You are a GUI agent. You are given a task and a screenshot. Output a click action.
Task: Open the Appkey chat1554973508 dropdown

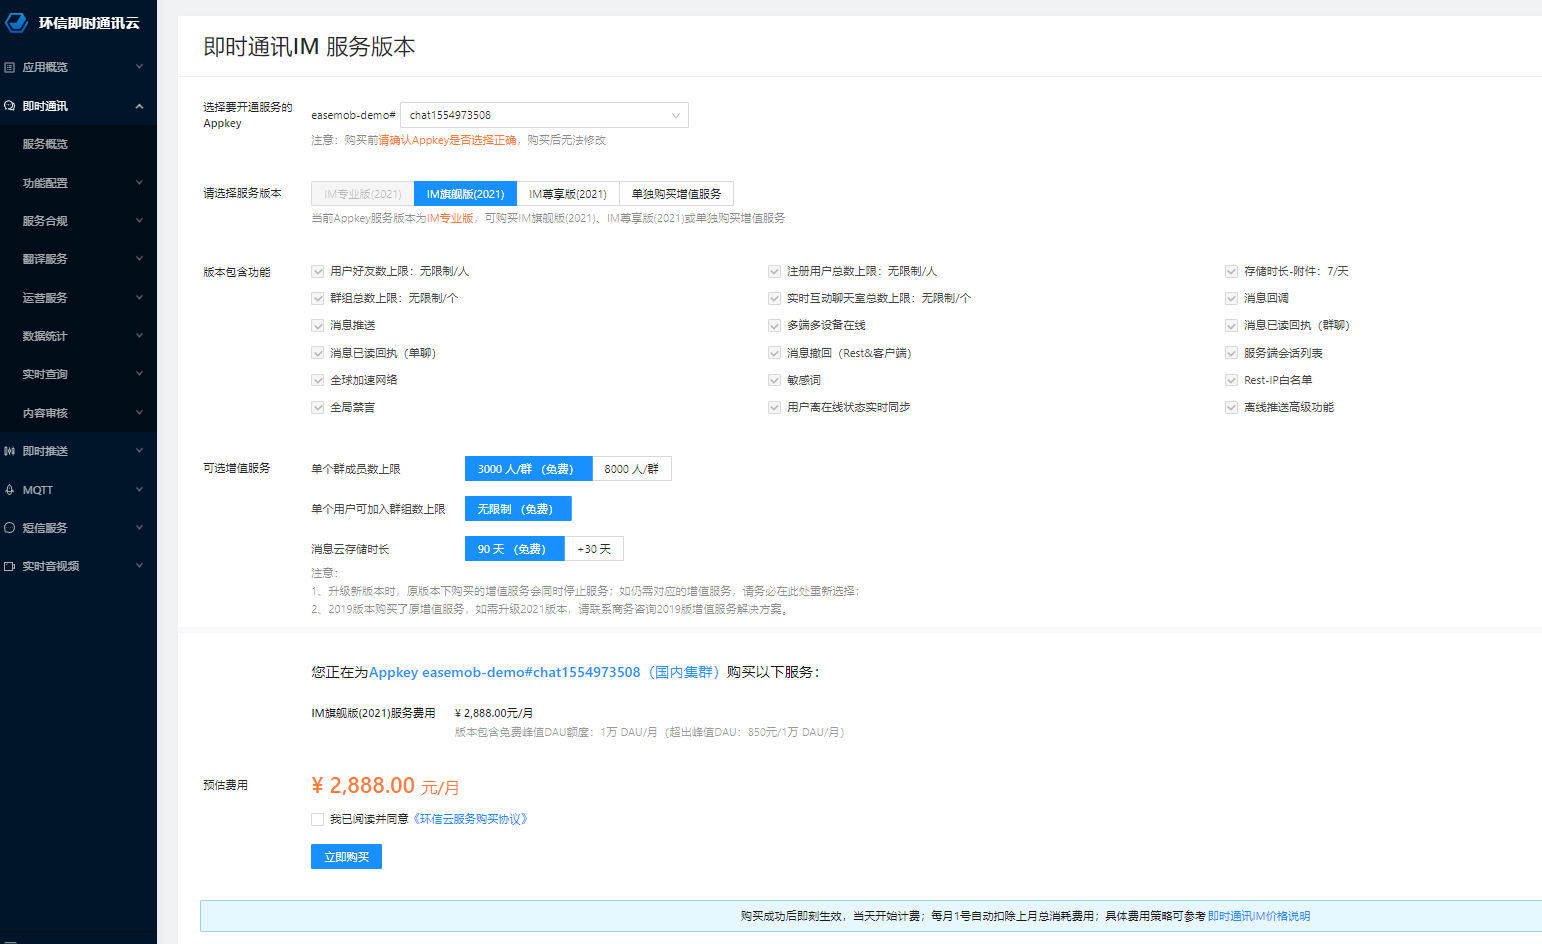[544, 115]
